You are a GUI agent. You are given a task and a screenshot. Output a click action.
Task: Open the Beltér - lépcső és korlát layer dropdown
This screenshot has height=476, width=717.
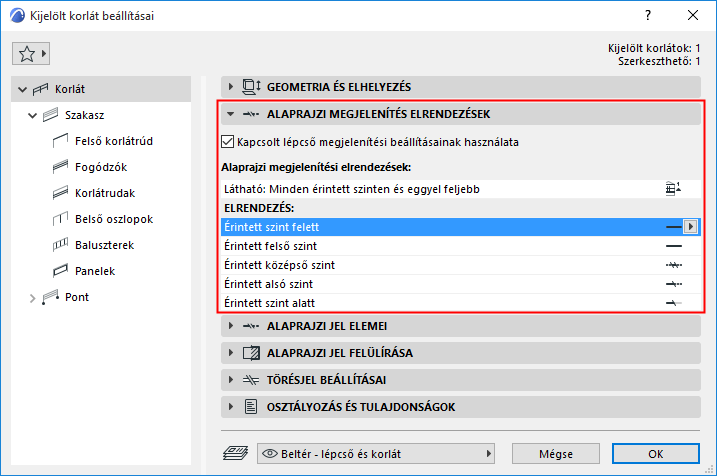(376, 454)
